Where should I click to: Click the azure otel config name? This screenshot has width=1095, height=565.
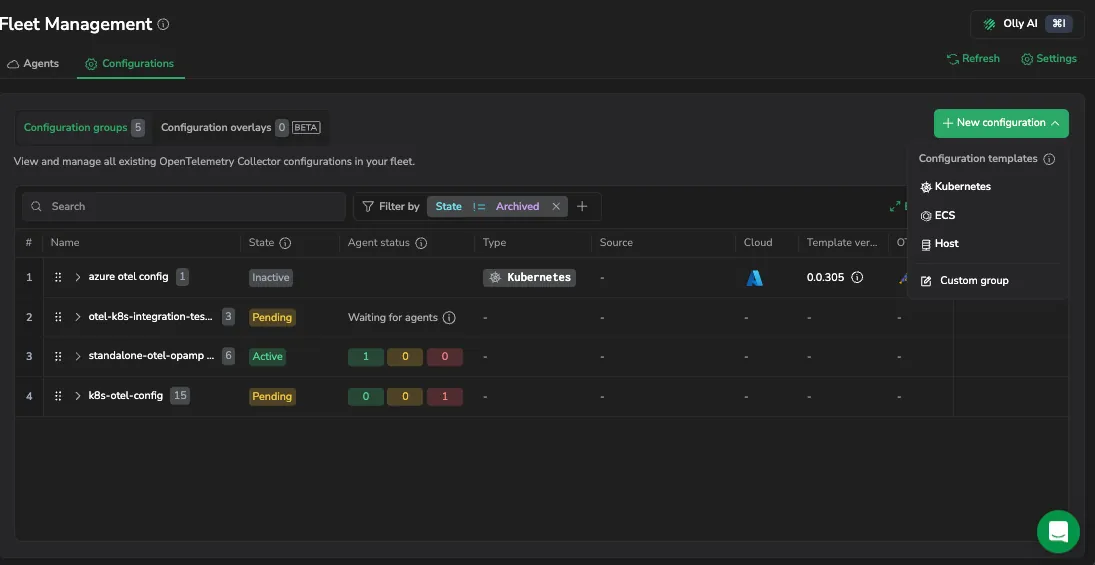128,277
